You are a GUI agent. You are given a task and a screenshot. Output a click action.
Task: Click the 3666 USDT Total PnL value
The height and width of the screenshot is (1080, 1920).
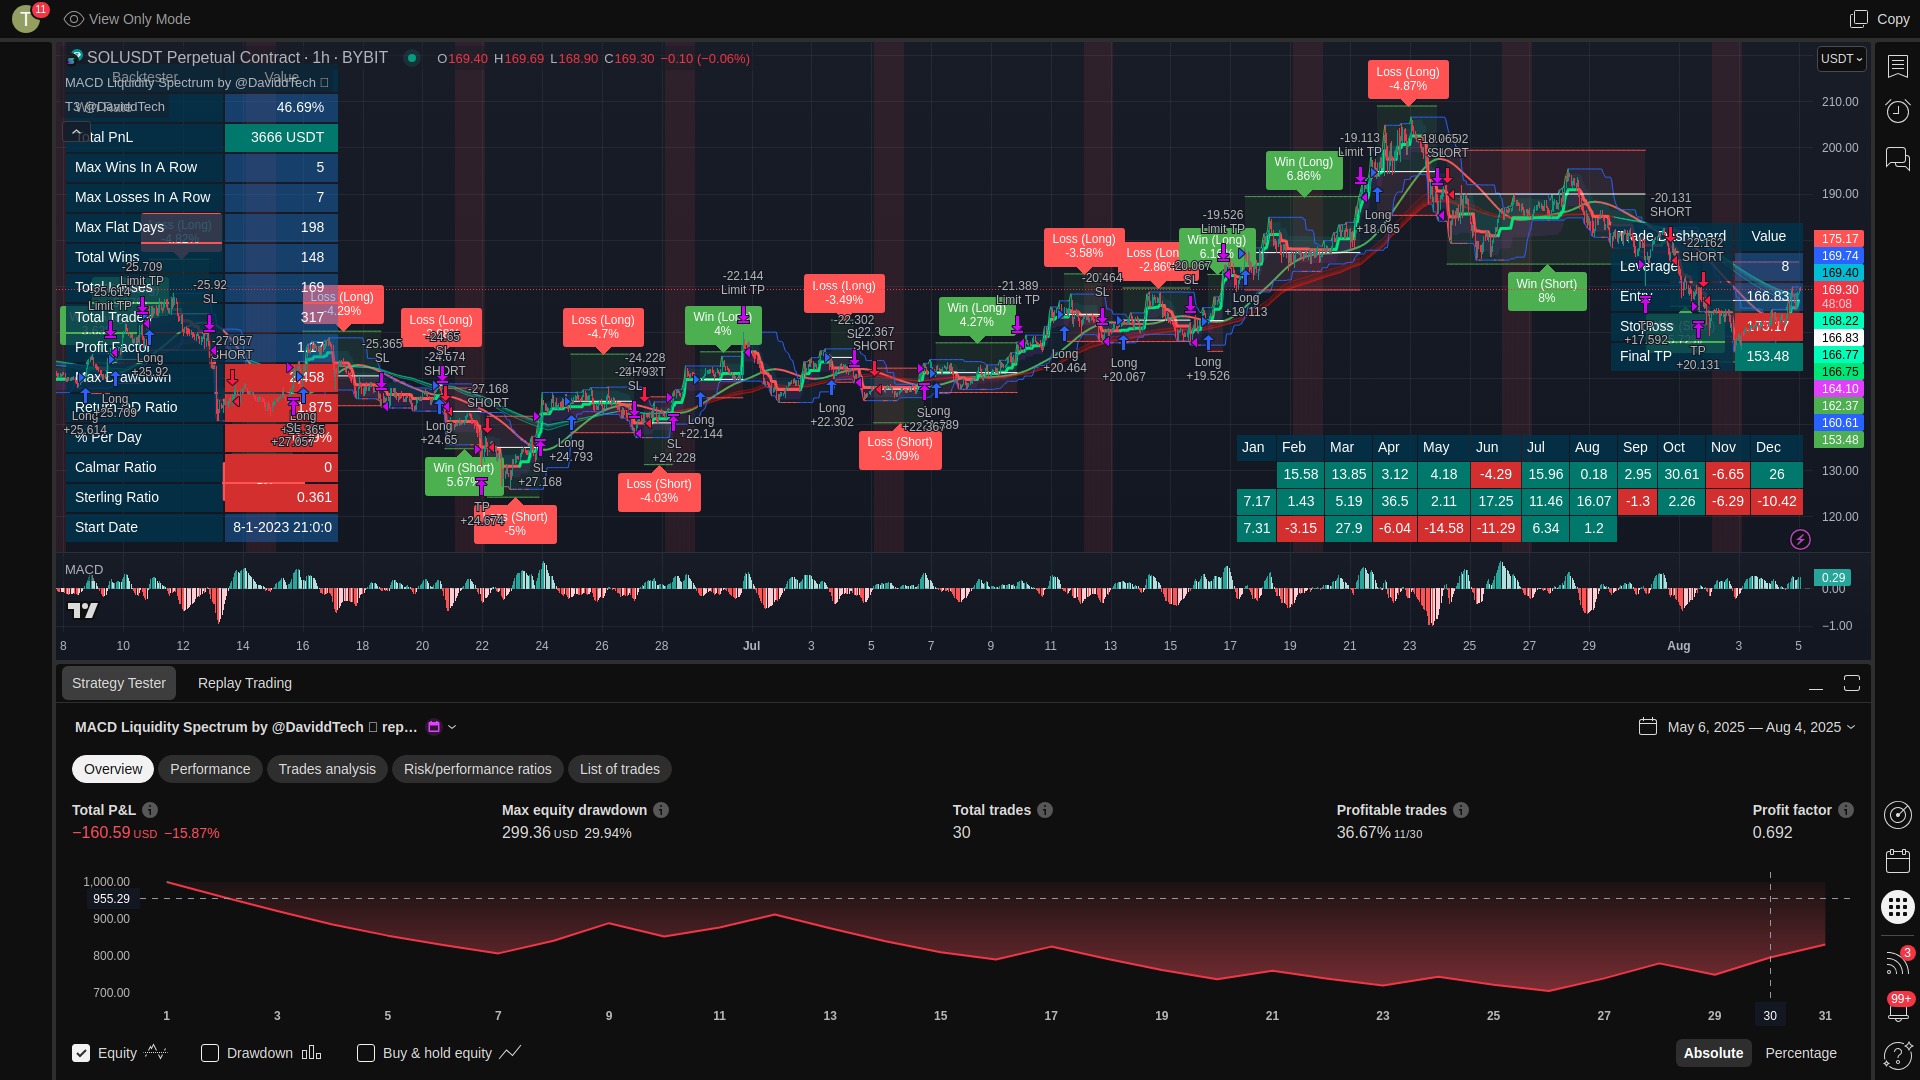point(282,137)
